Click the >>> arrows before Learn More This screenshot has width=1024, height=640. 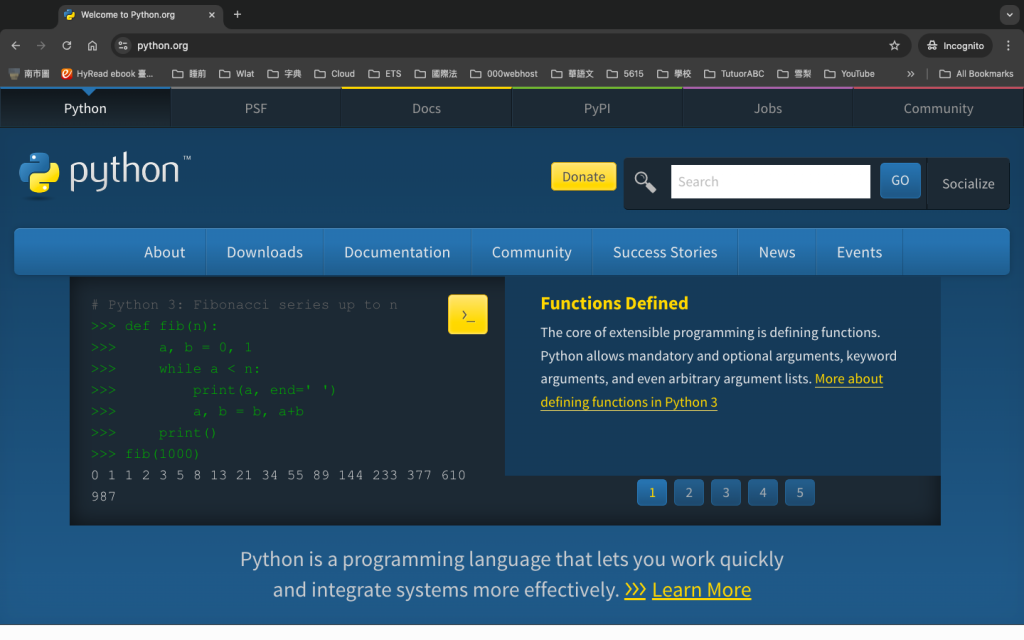[x=635, y=590]
